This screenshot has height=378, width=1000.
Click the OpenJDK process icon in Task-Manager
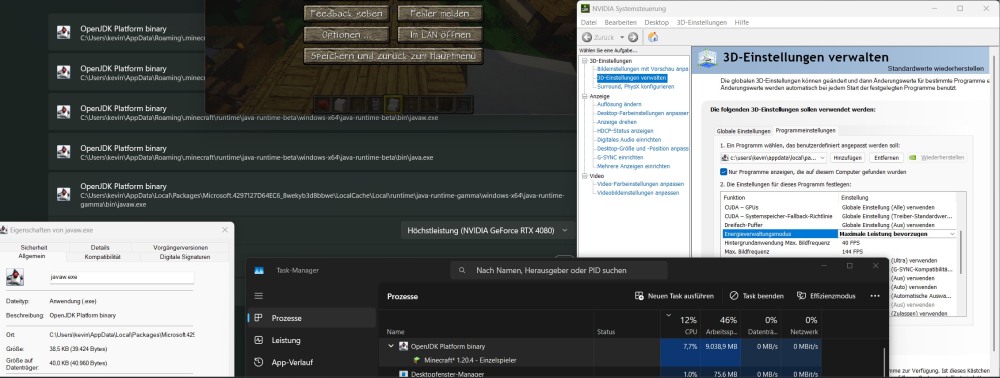point(403,346)
